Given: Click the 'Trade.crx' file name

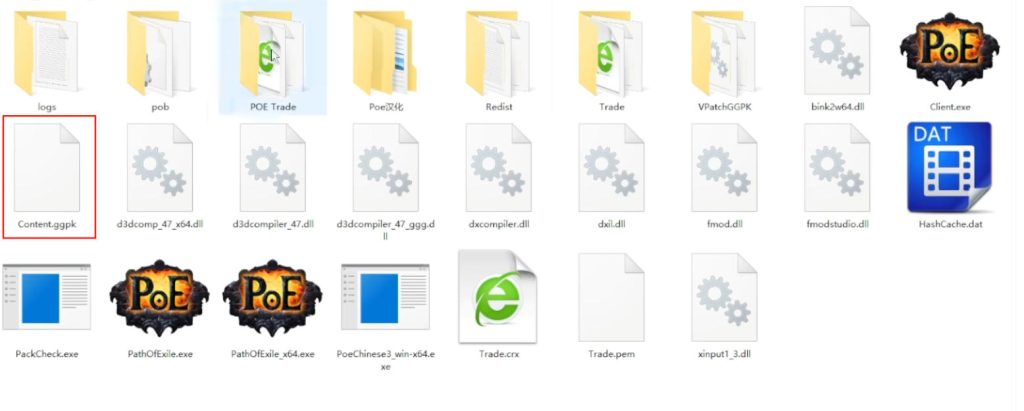Looking at the screenshot, I should click(x=498, y=354).
